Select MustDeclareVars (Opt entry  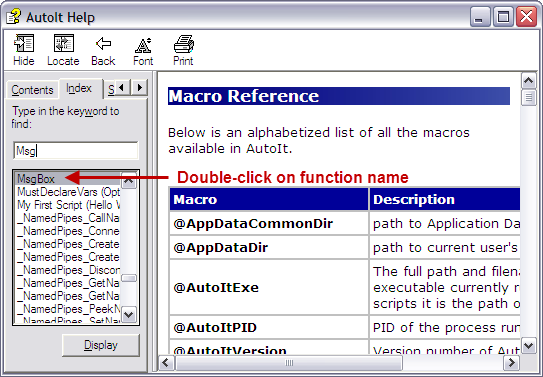[68, 192]
